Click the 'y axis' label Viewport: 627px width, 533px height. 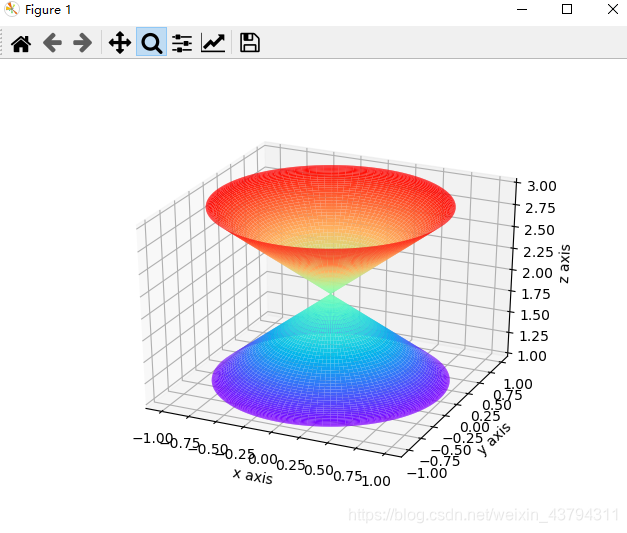pos(494,439)
